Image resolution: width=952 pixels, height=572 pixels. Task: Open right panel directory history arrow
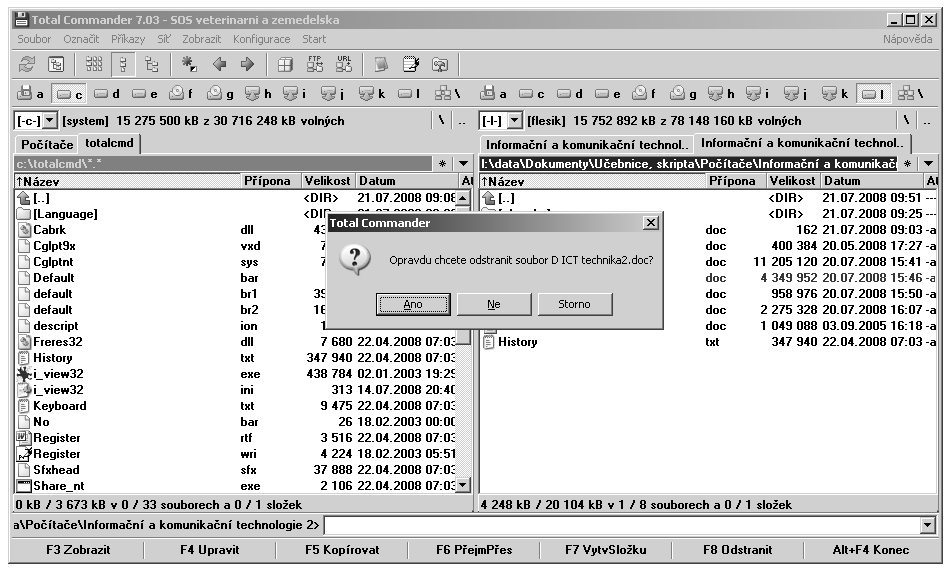point(928,163)
